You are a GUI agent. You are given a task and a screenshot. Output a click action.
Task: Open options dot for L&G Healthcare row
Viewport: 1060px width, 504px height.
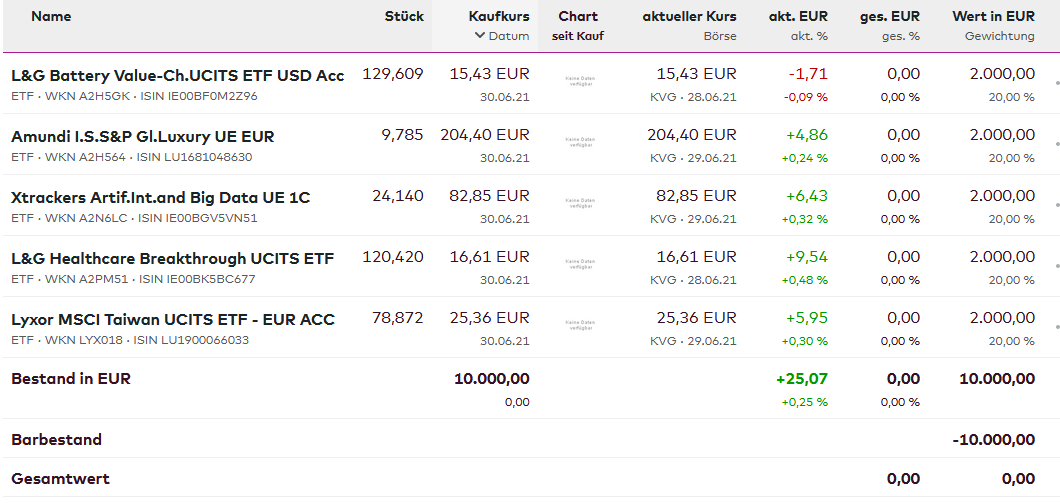(x=1057, y=267)
